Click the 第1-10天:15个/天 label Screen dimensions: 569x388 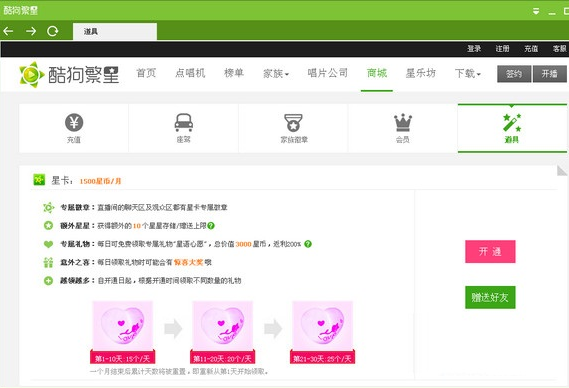pyautogui.click(x=123, y=359)
